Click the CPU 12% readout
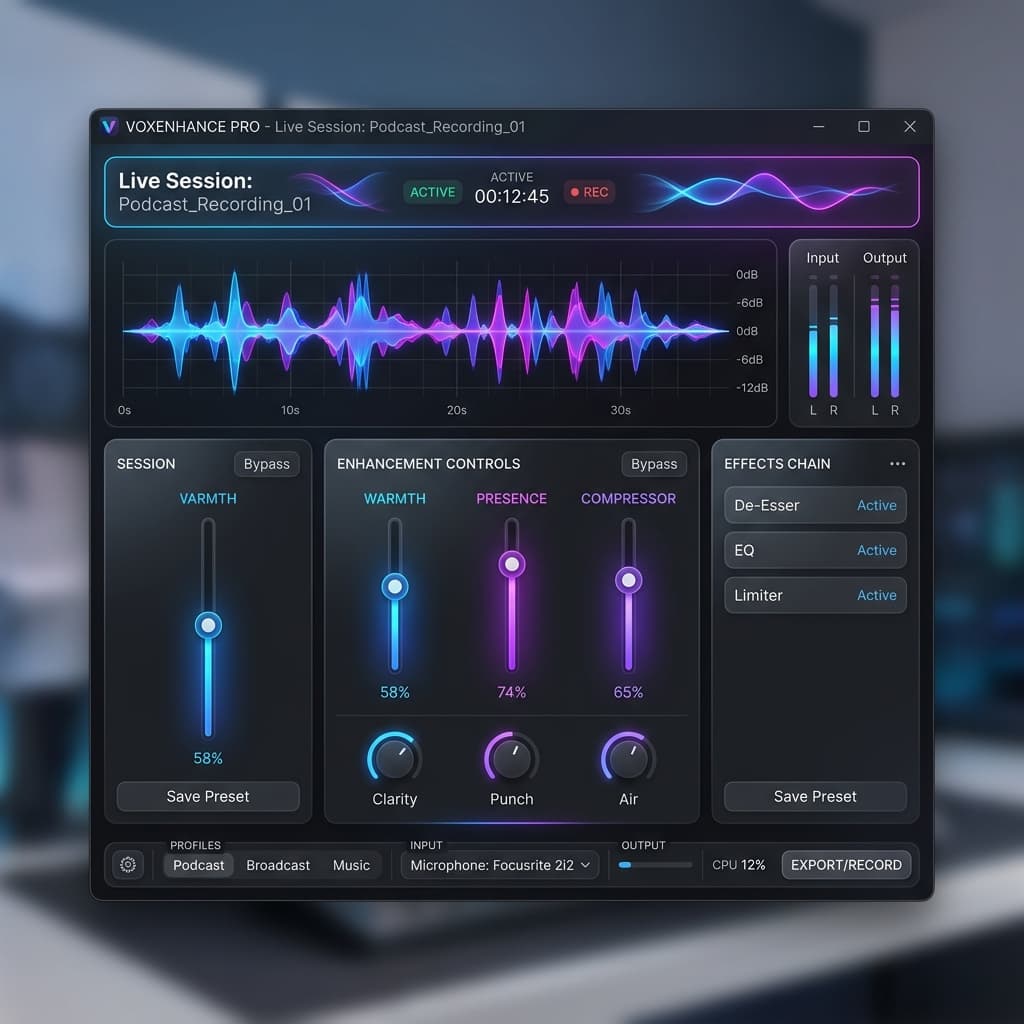 [x=738, y=865]
